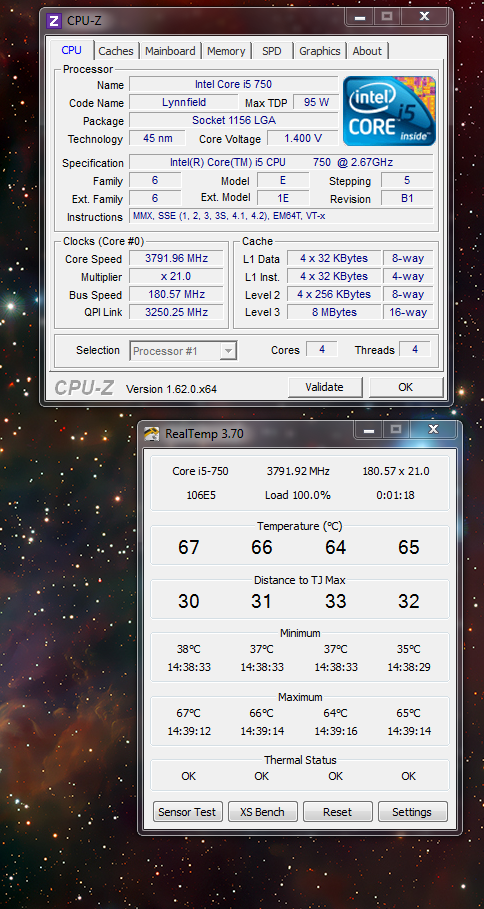The width and height of the screenshot is (484, 909).
Task: Open the Caches tab
Action: pos(116,51)
